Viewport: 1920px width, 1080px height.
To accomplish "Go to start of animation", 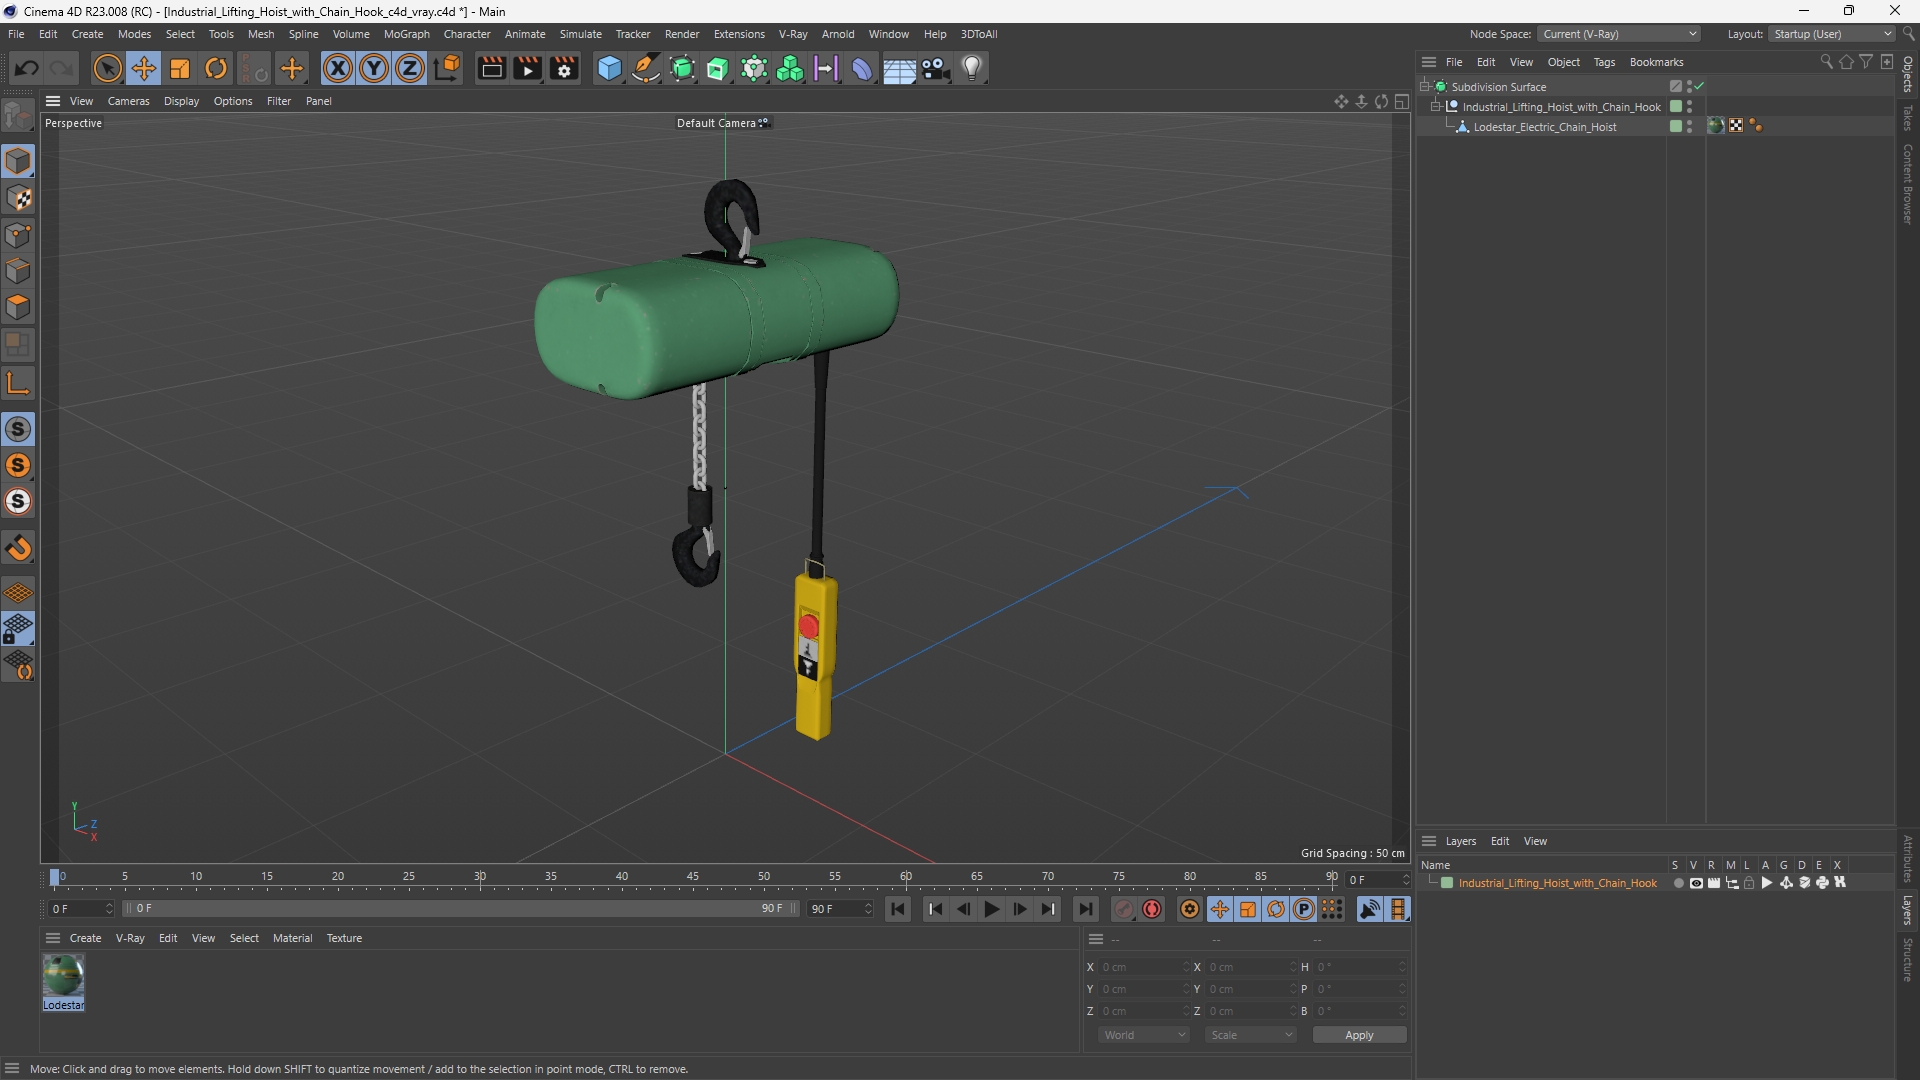I will [898, 909].
